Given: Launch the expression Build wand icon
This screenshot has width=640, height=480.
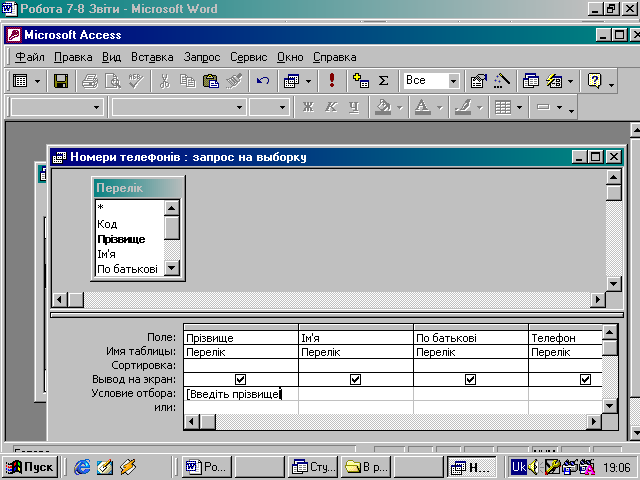Looking at the screenshot, I should [502, 80].
